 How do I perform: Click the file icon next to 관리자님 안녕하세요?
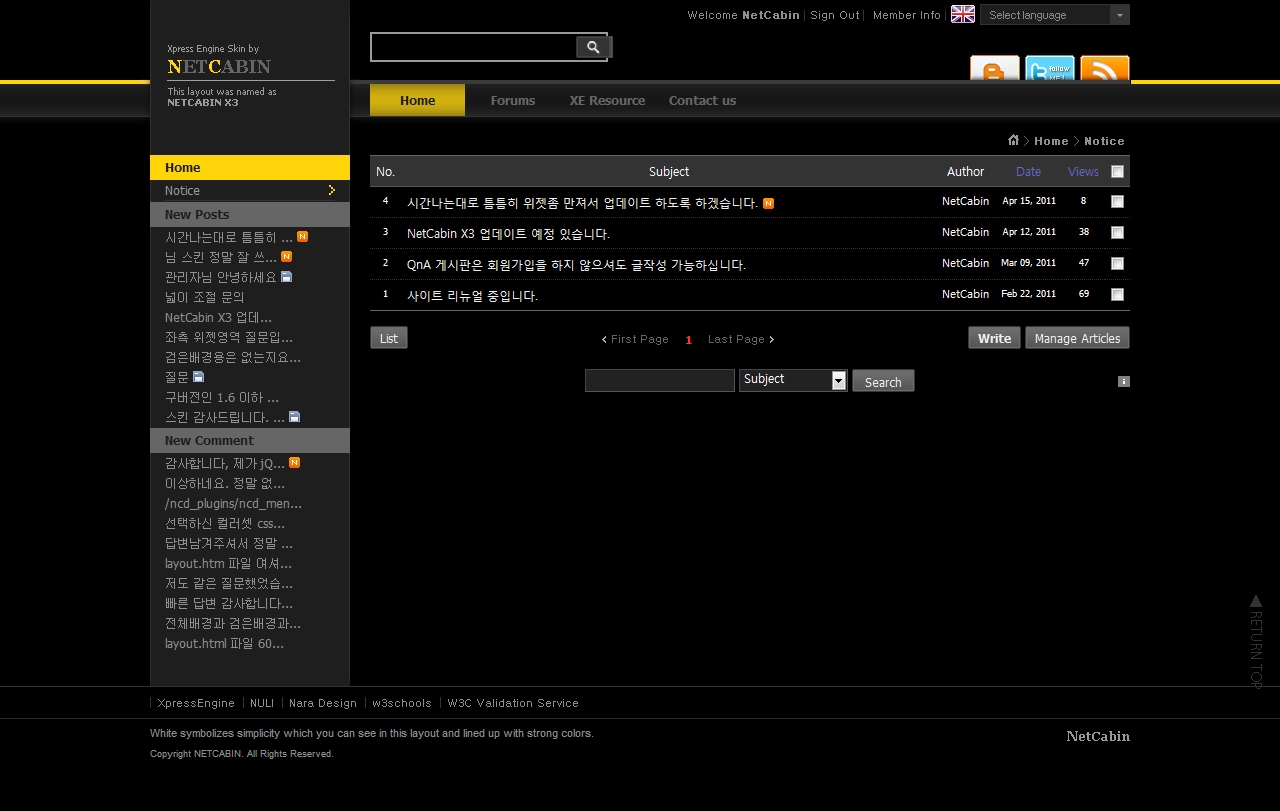(x=286, y=277)
